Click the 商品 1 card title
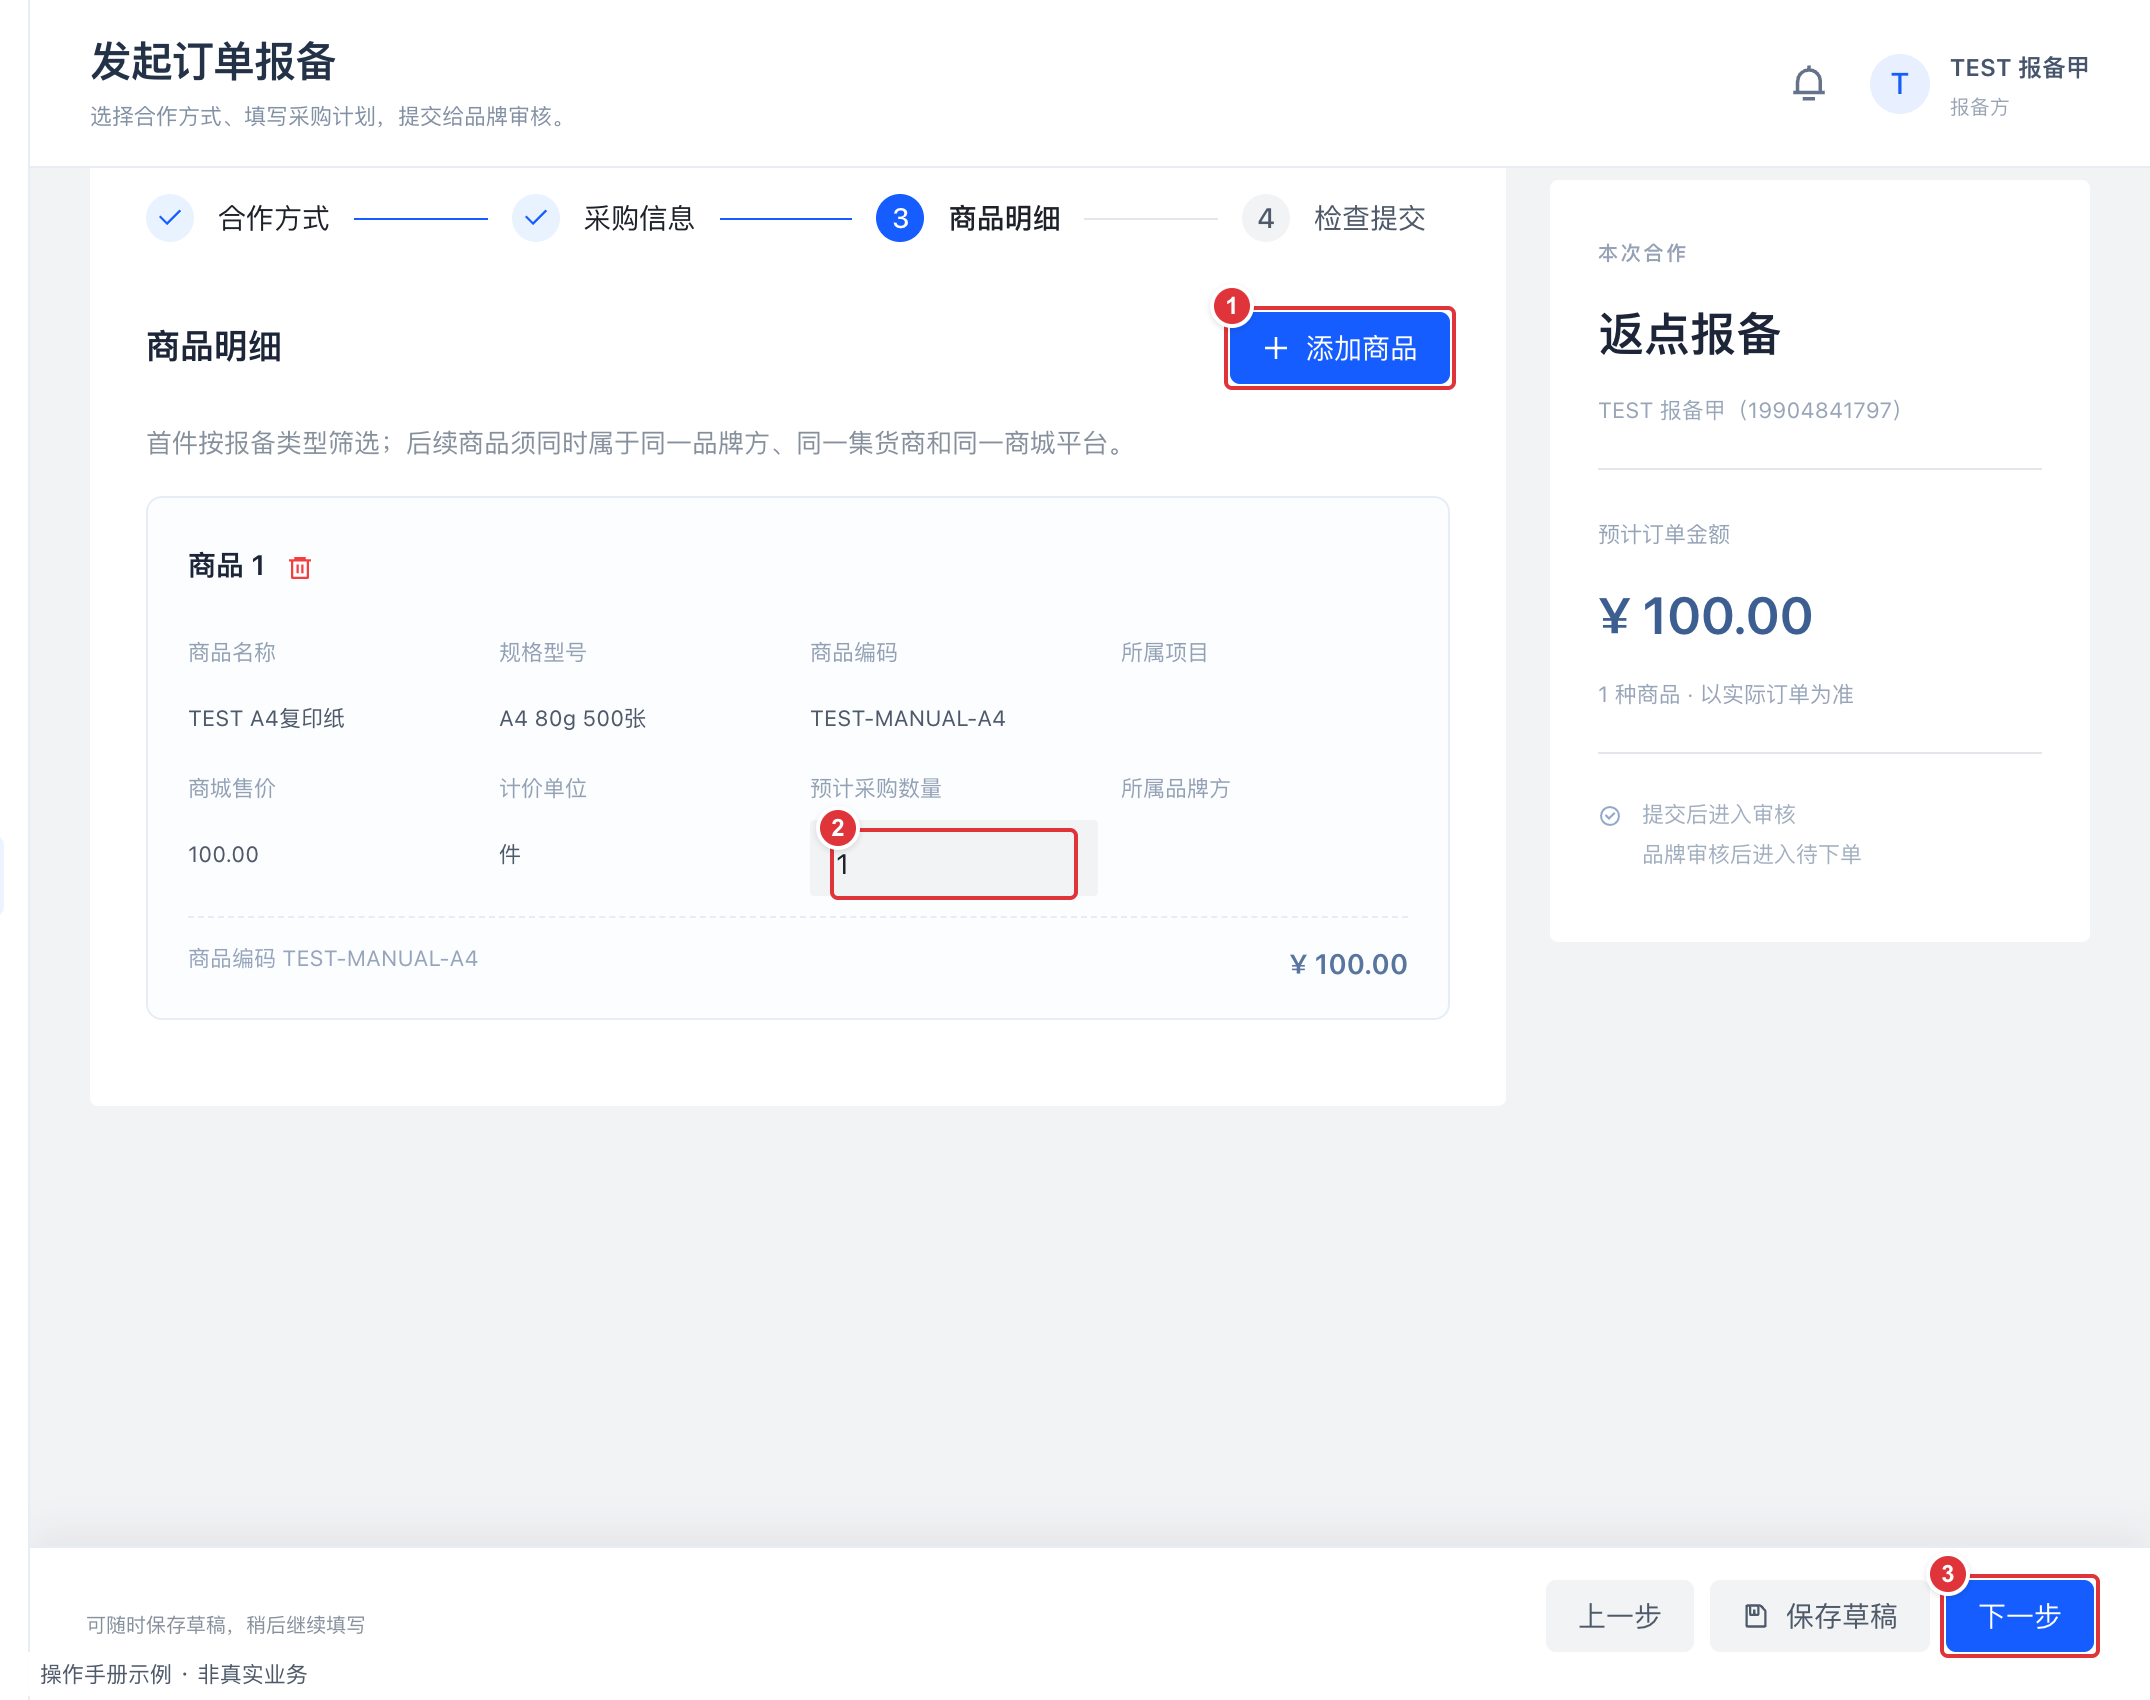This screenshot has width=2150, height=1700. click(226, 566)
